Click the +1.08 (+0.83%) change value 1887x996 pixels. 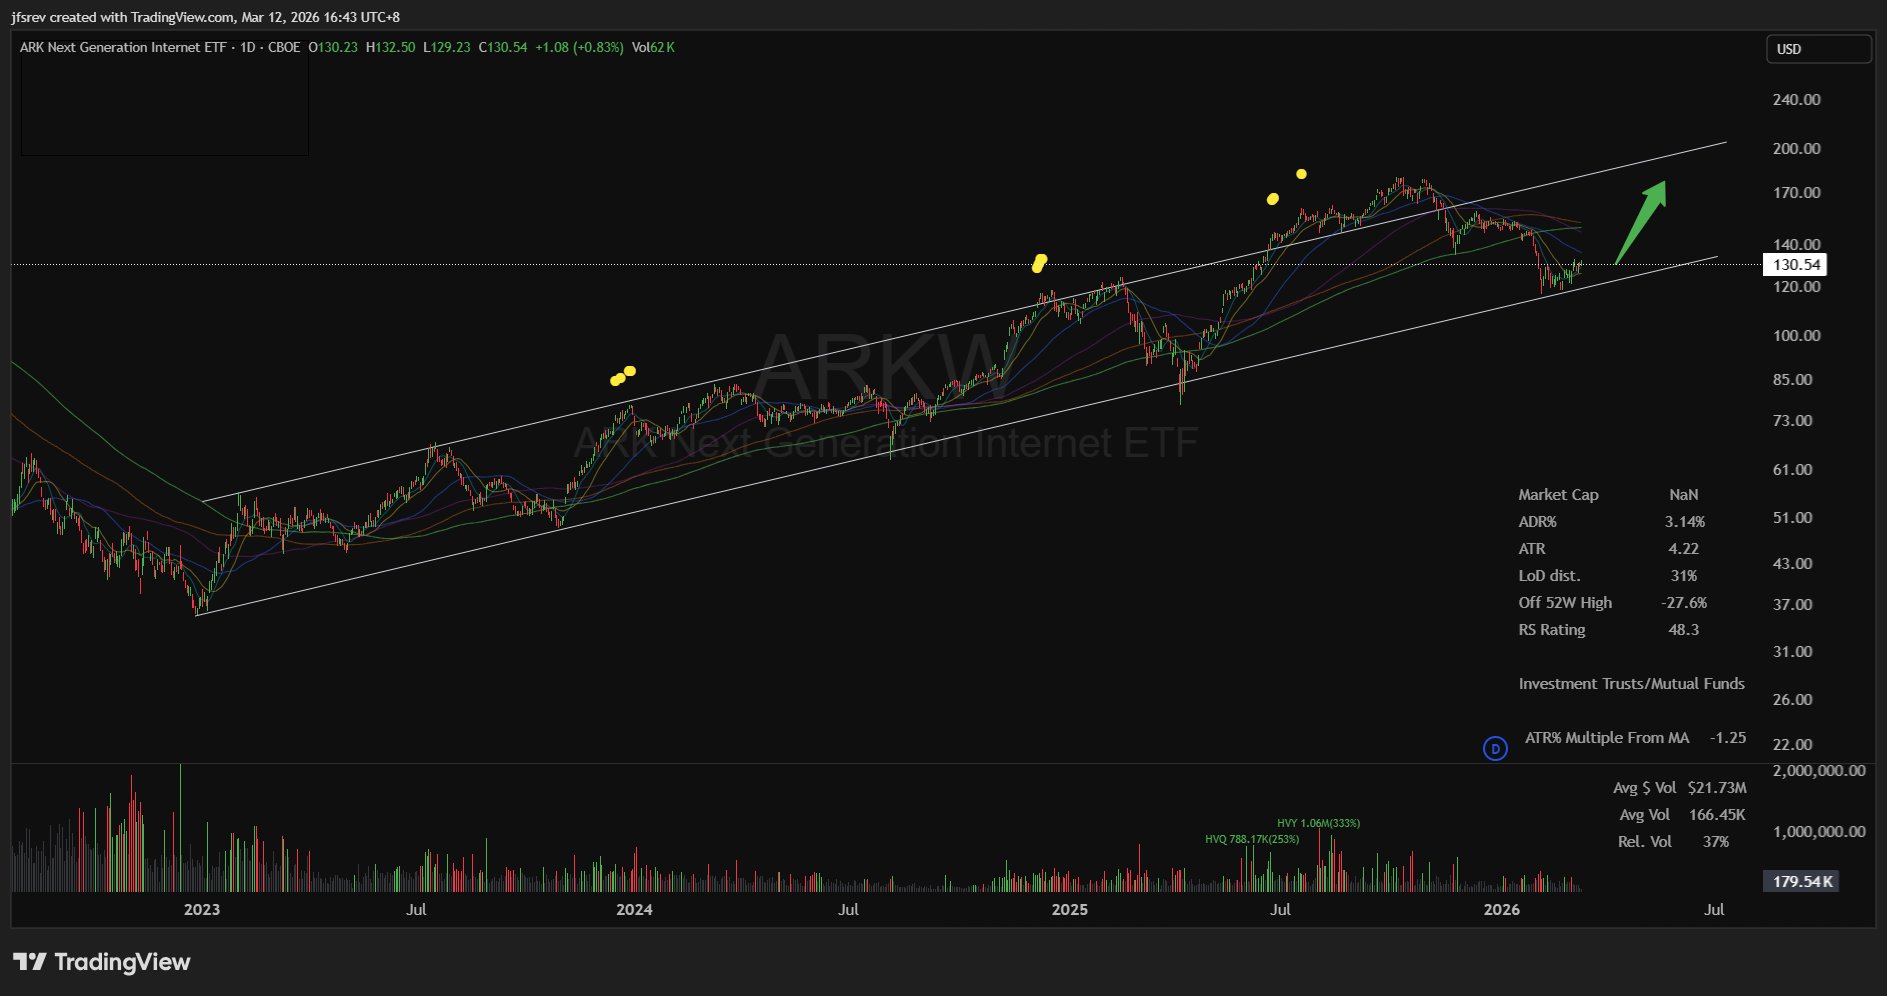coord(579,47)
